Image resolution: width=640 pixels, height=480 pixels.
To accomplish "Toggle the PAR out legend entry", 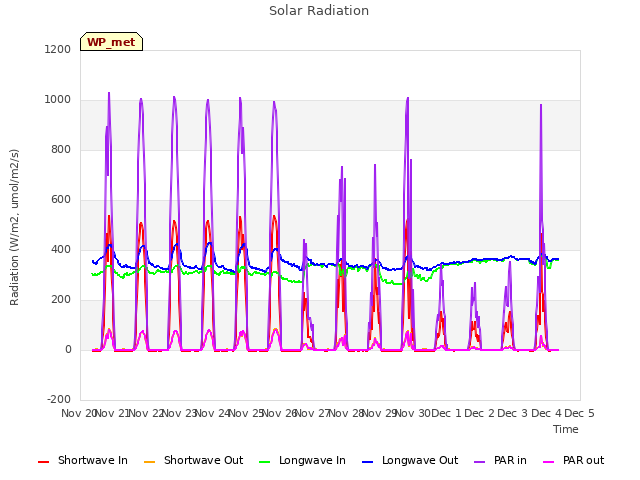I will coord(573,460).
